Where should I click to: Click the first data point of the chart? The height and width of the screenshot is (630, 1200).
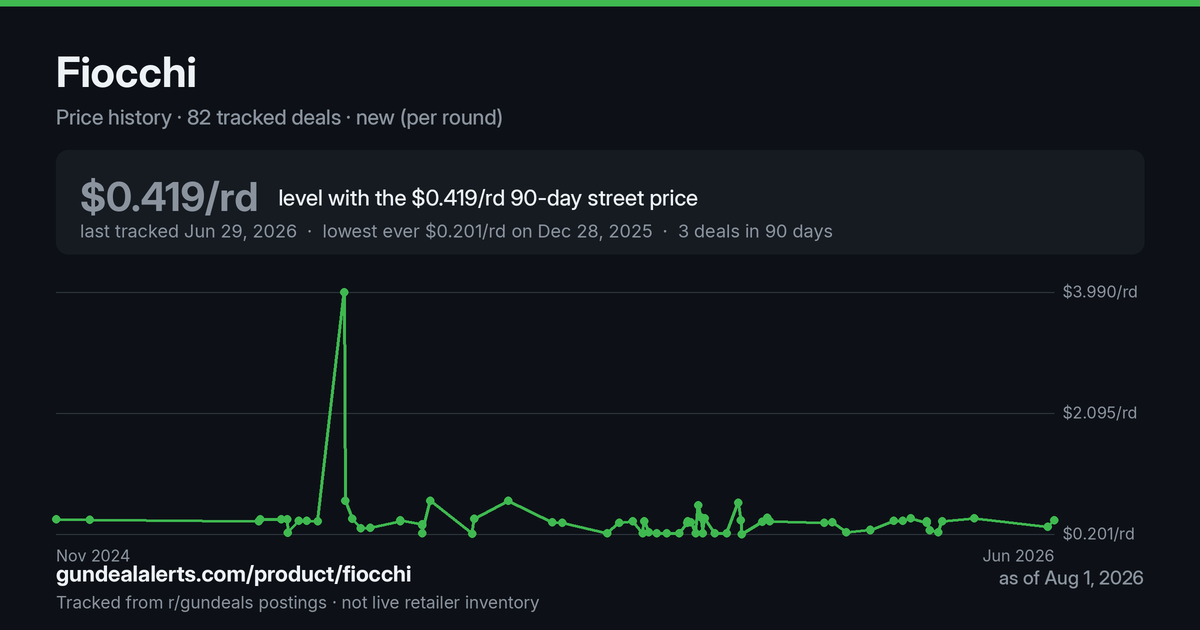56,519
